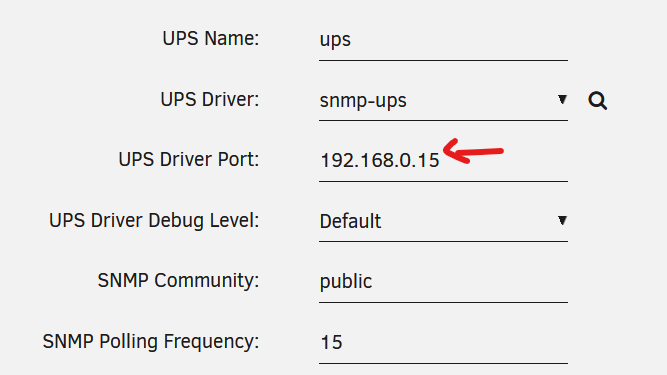This screenshot has height=375, width=667.
Task: Open the Default debug level selector
Action: coord(443,221)
